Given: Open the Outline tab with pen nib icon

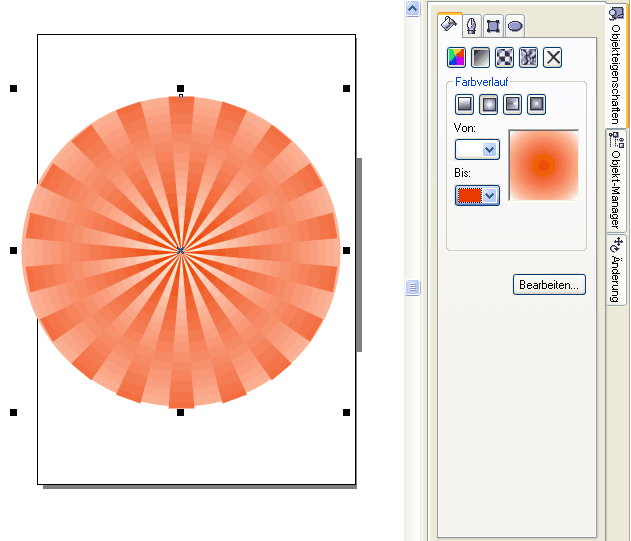Looking at the screenshot, I should (470, 26).
